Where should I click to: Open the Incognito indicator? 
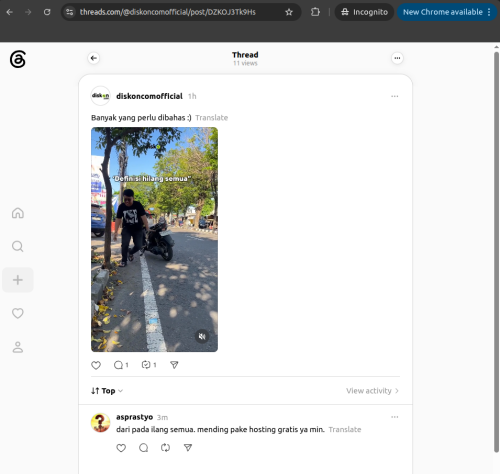point(364,12)
